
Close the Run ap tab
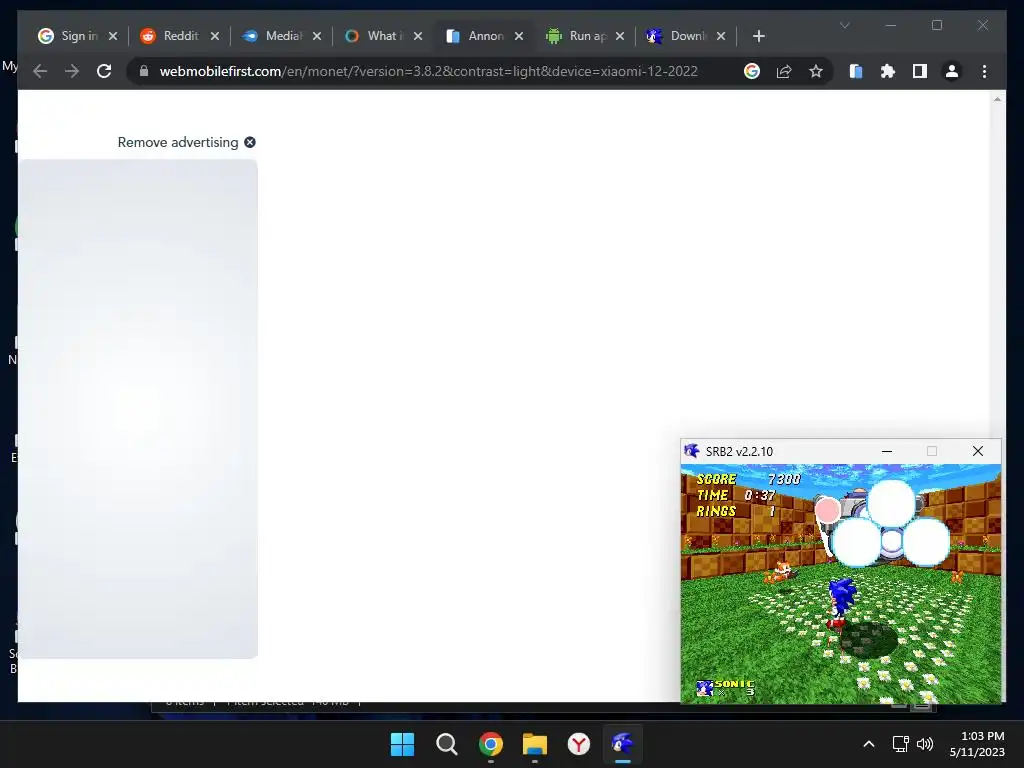pos(620,36)
